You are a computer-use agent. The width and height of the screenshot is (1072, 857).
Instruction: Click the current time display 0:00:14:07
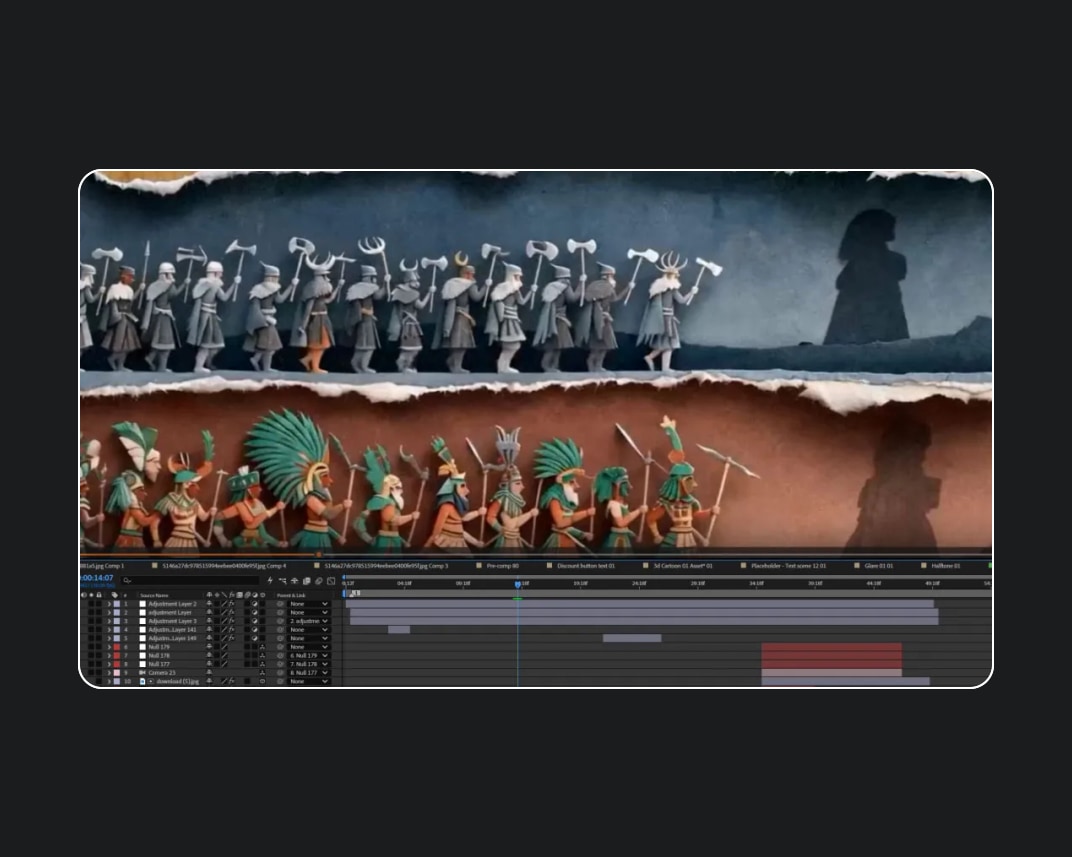[x=96, y=578]
